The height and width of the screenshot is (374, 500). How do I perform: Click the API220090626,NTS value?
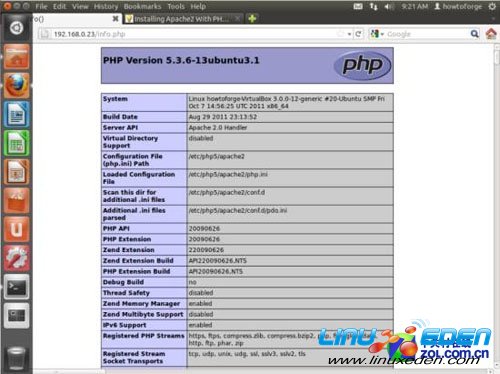pos(218,260)
